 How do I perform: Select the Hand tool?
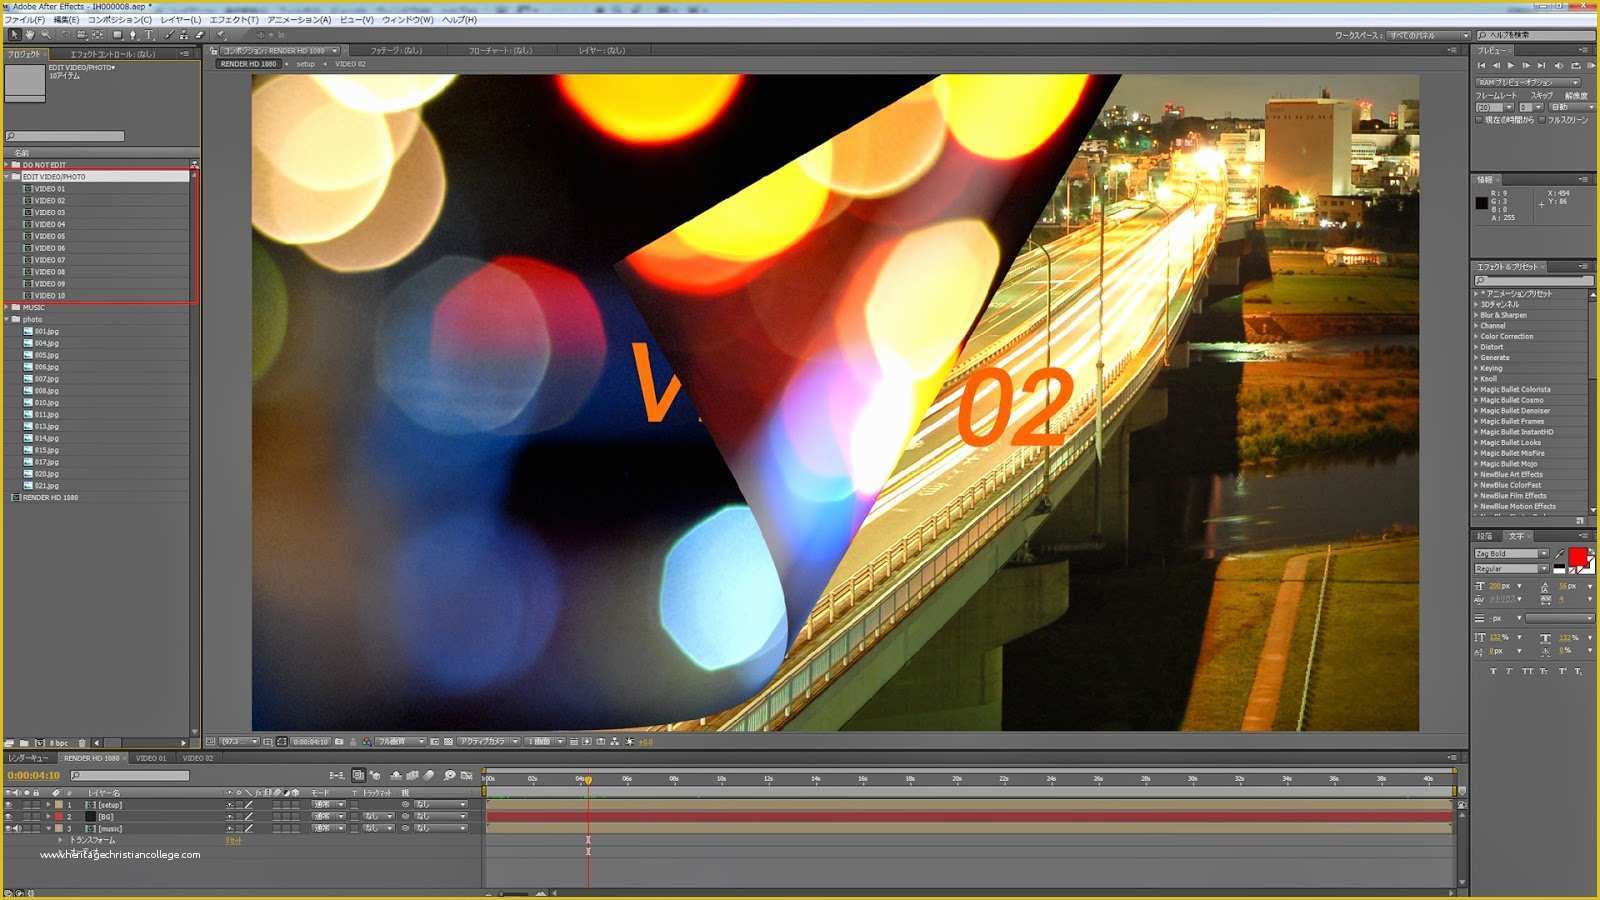coord(30,34)
